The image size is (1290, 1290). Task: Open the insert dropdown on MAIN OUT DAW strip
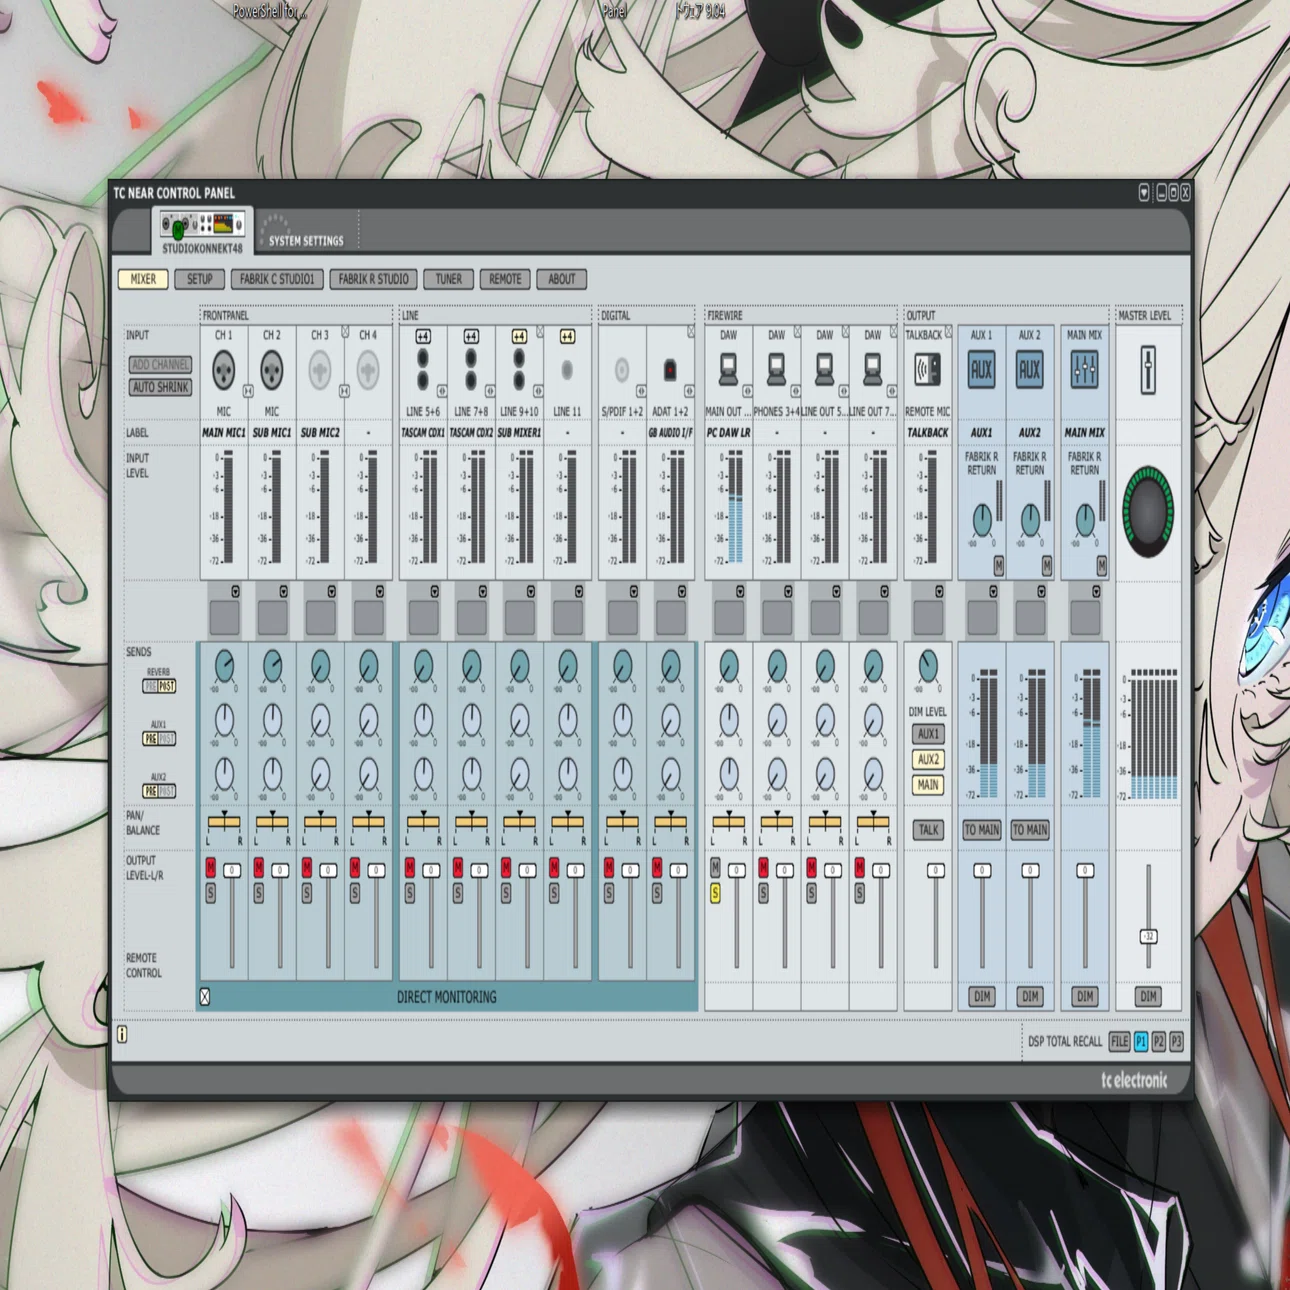click(740, 592)
